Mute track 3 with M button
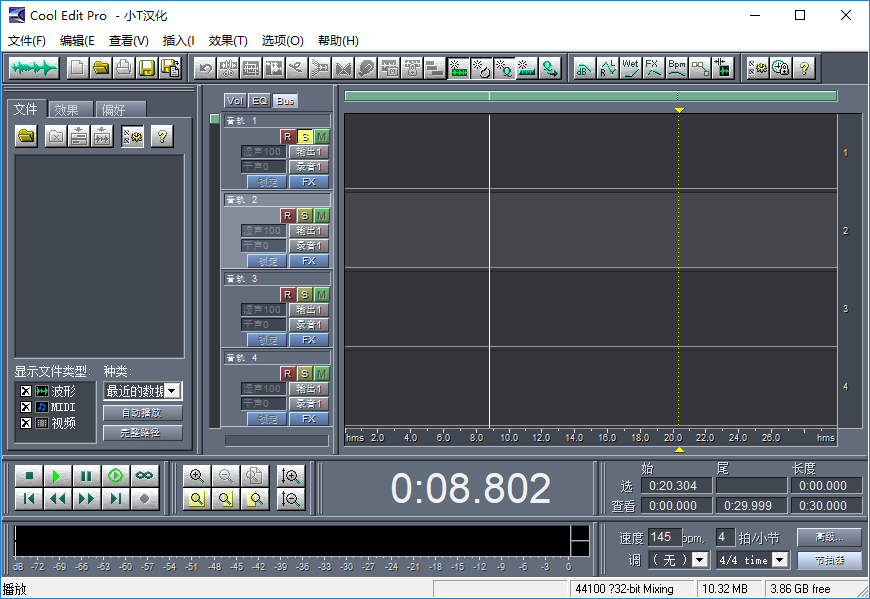This screenshot has height=599, width=870. [321, 295]
